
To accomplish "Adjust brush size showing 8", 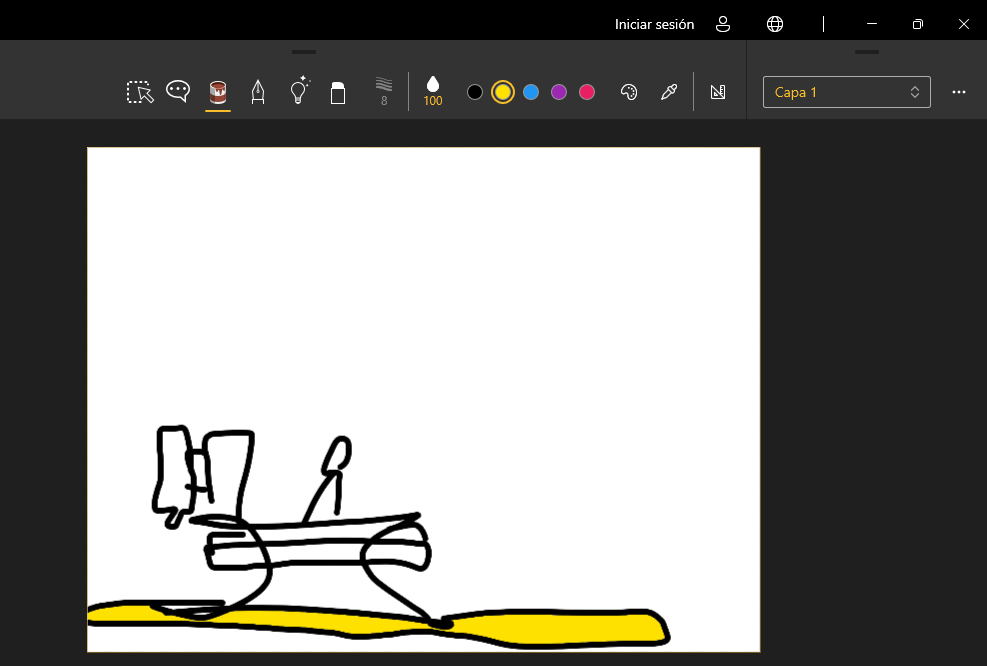I will (x=384, y=91).
